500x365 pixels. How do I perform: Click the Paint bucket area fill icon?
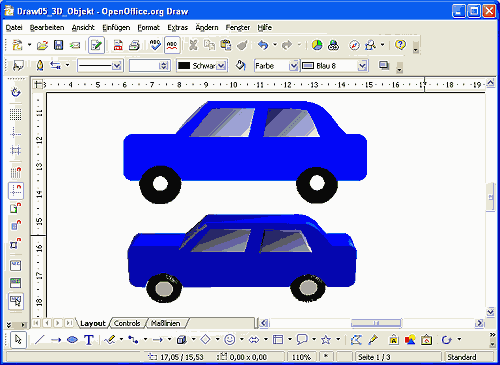240,65
